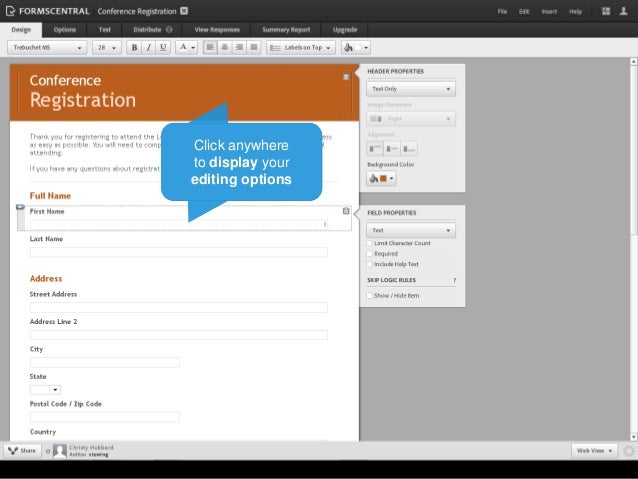Screen dimensions: 638x479
Task: Select the Conference Registration header title
Action: (x=83, y=92)
